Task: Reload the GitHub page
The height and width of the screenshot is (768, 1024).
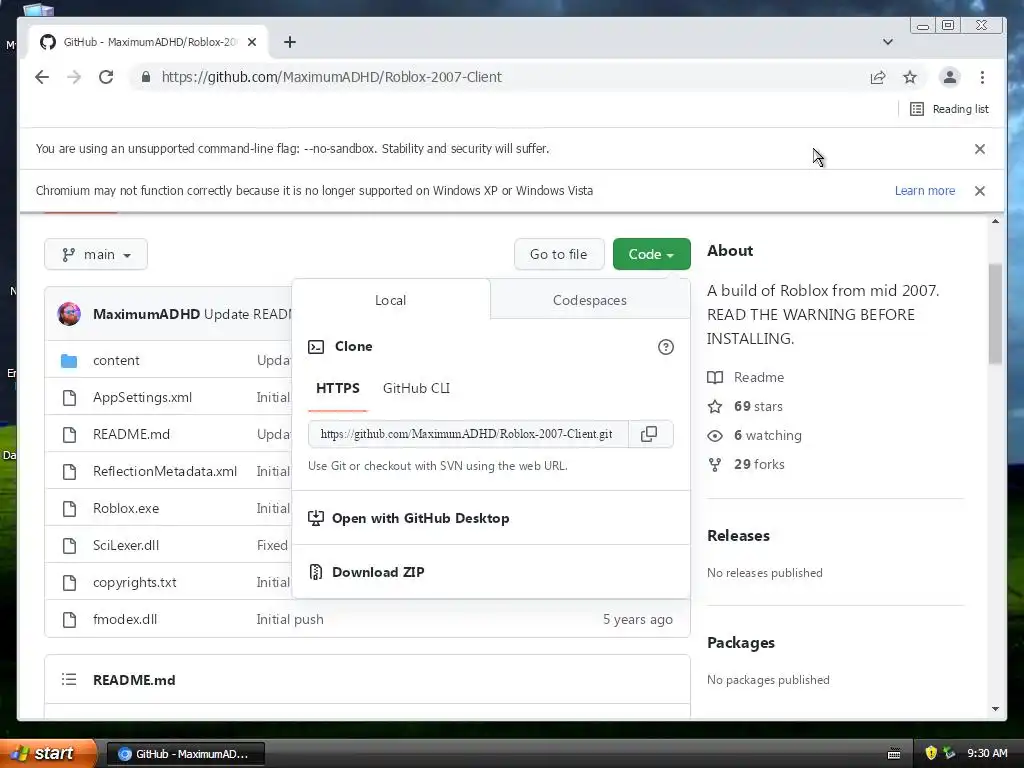Action: pyautogui.click(x=106, y=77)
